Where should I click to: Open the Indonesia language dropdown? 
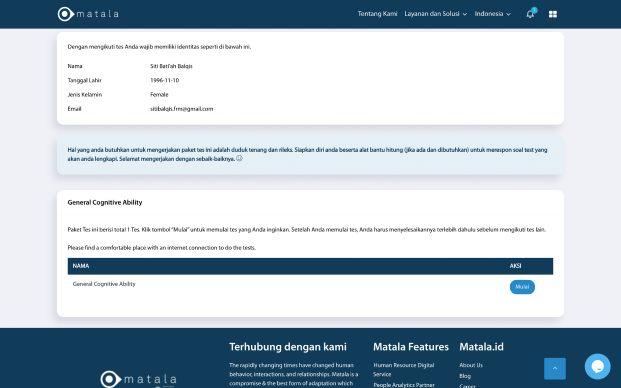[x=493, y=14]
